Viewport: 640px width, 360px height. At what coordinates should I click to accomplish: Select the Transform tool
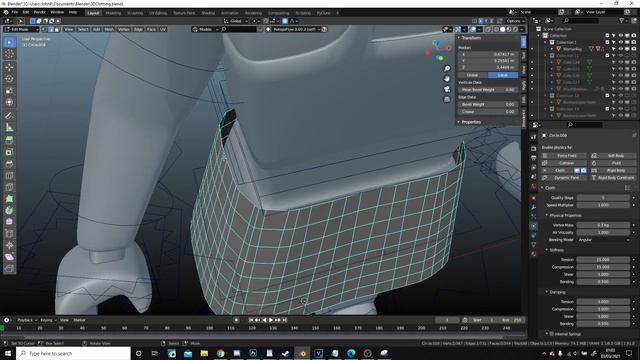coord(9,102)
